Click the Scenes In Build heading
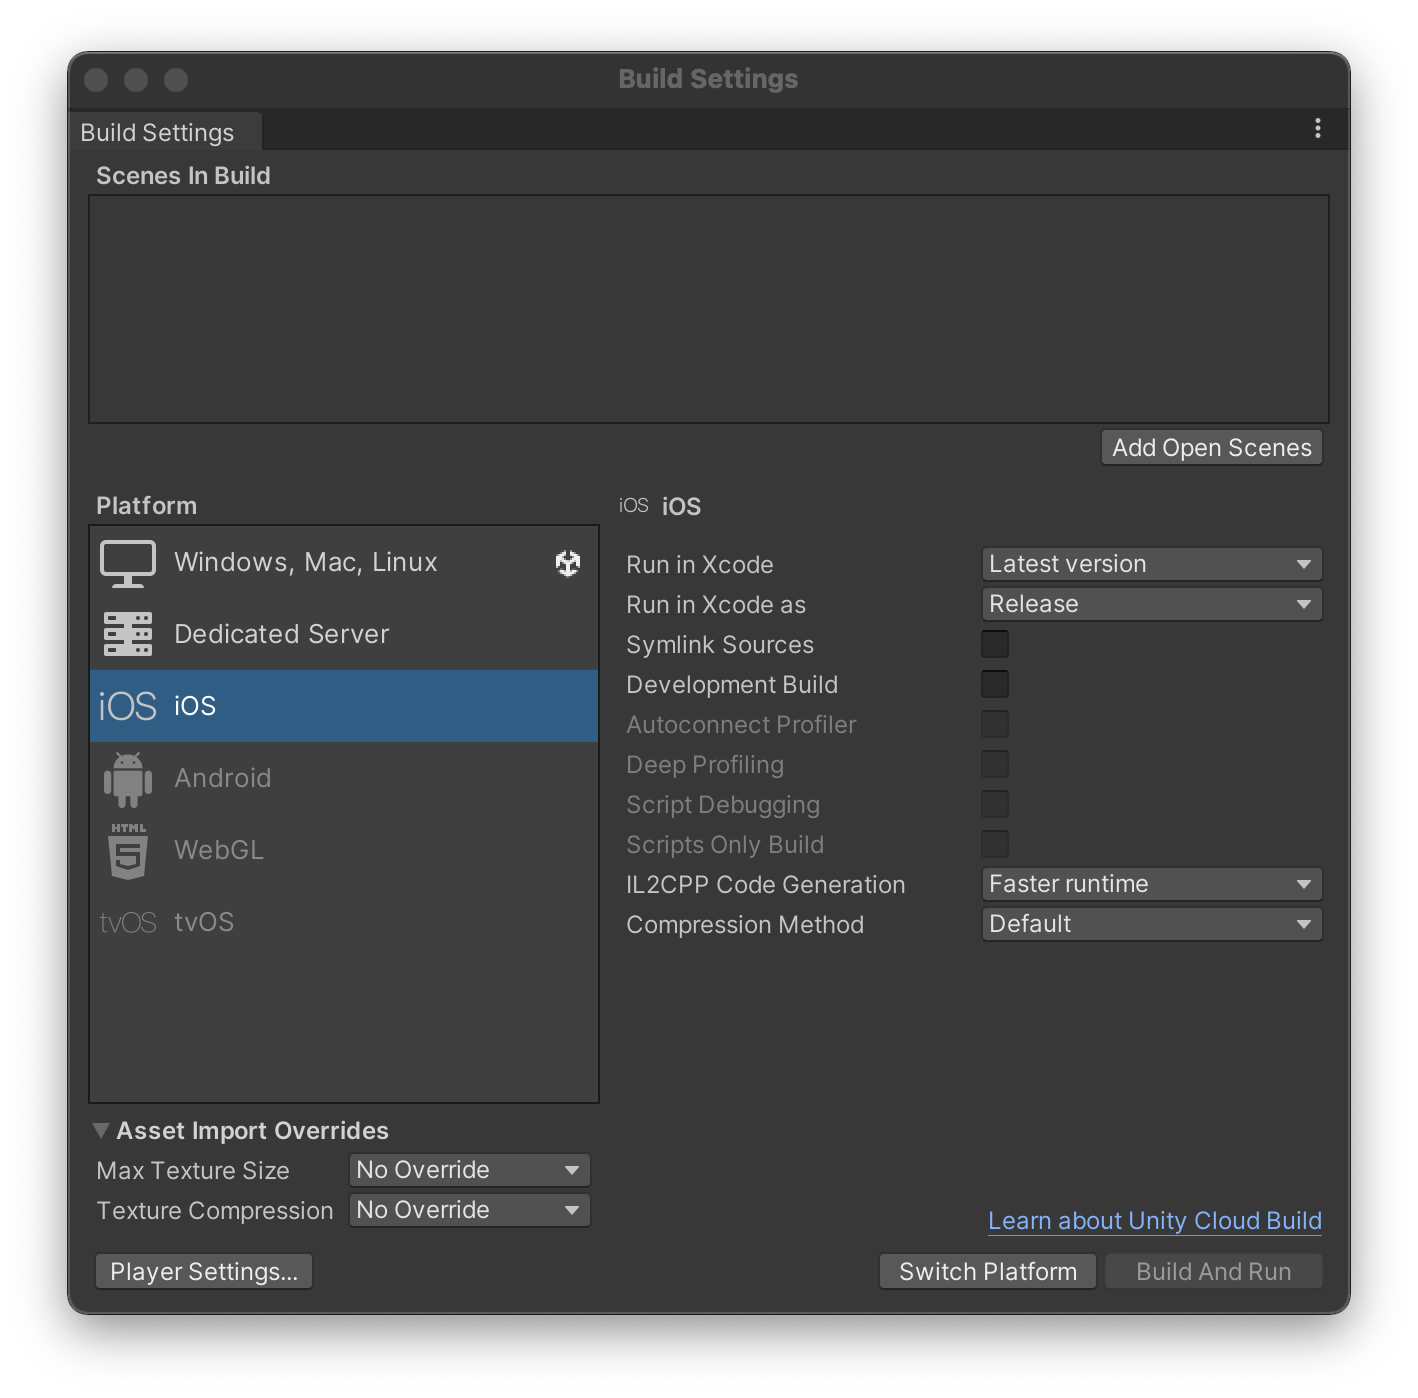This screenshot has width=1418, height=1398. tap(183, 176)
